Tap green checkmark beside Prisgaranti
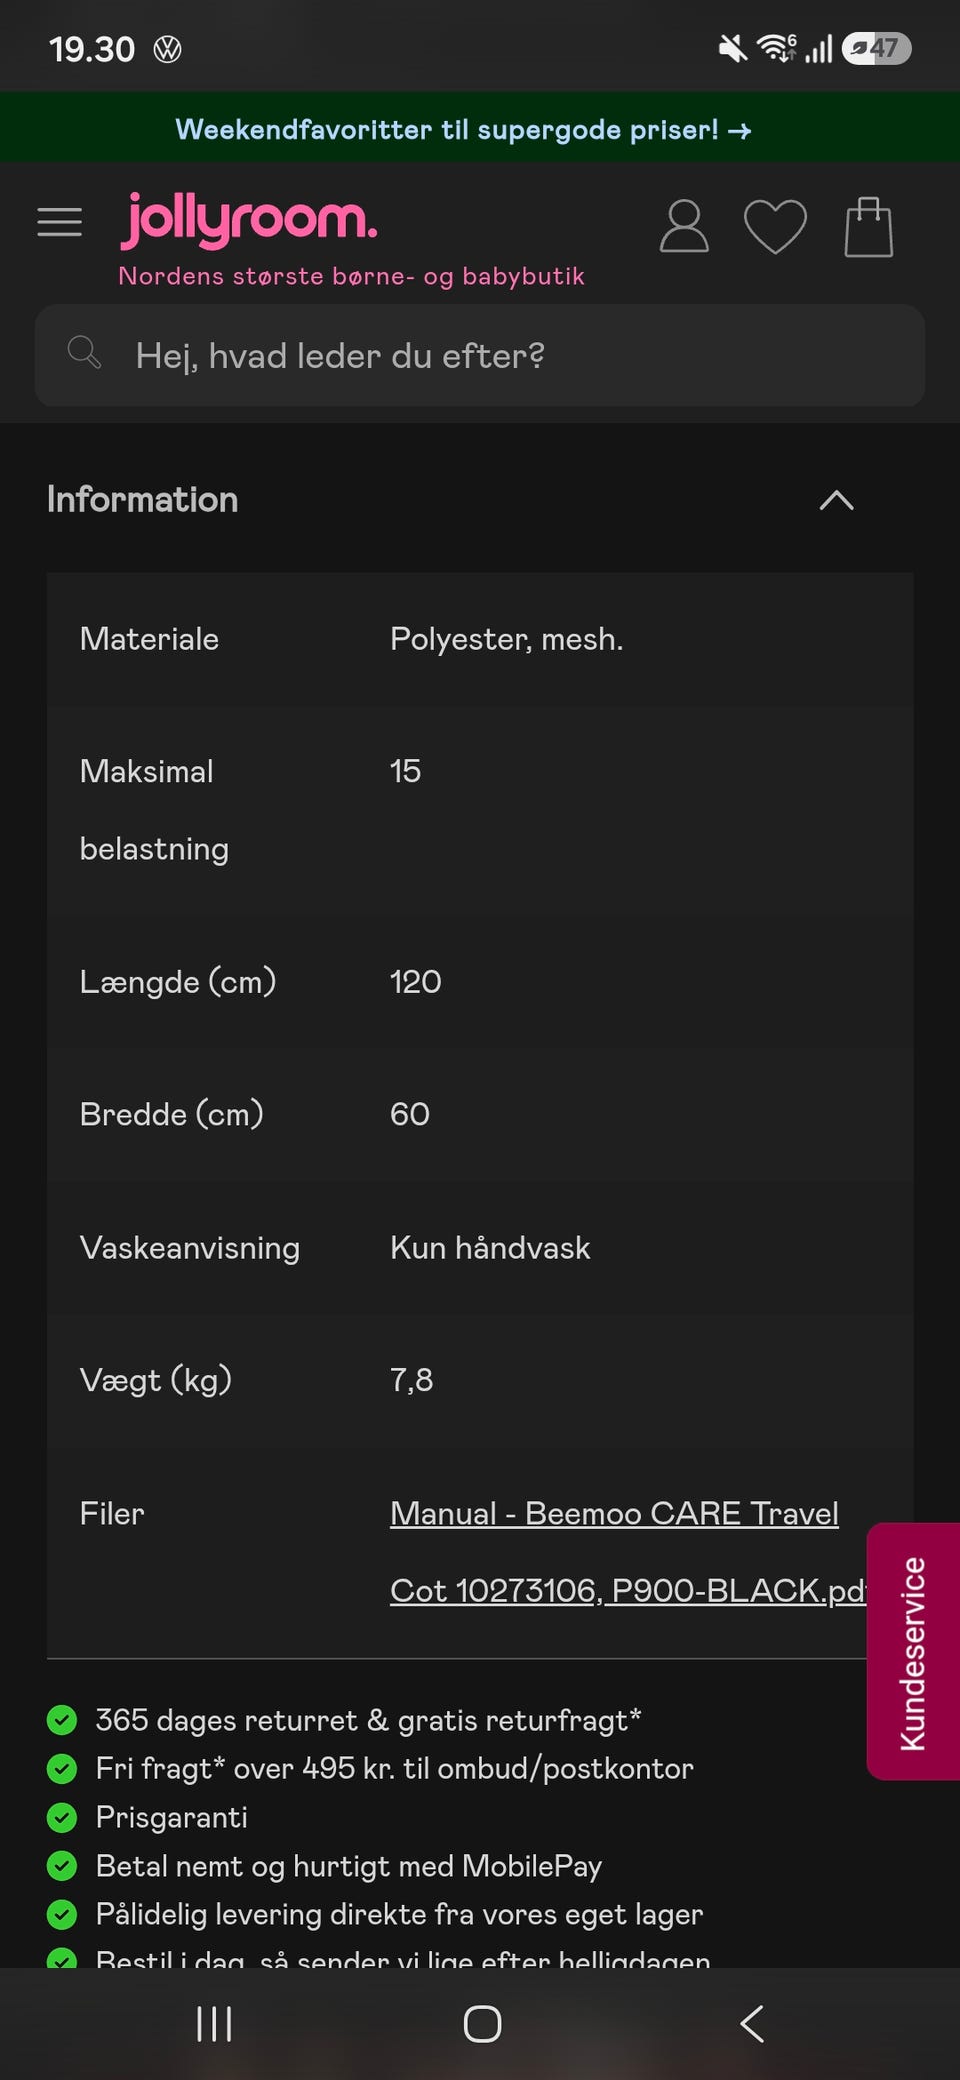The height and width of the screenshot is (2080, 960). [62, 1817]
